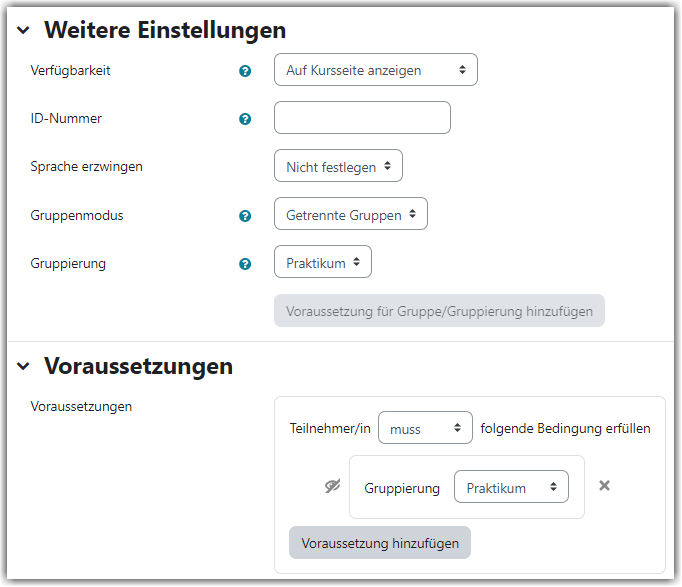Click the Gruppenmodus field label
This screenshot has height=587, width=682.
pos(77,216)
